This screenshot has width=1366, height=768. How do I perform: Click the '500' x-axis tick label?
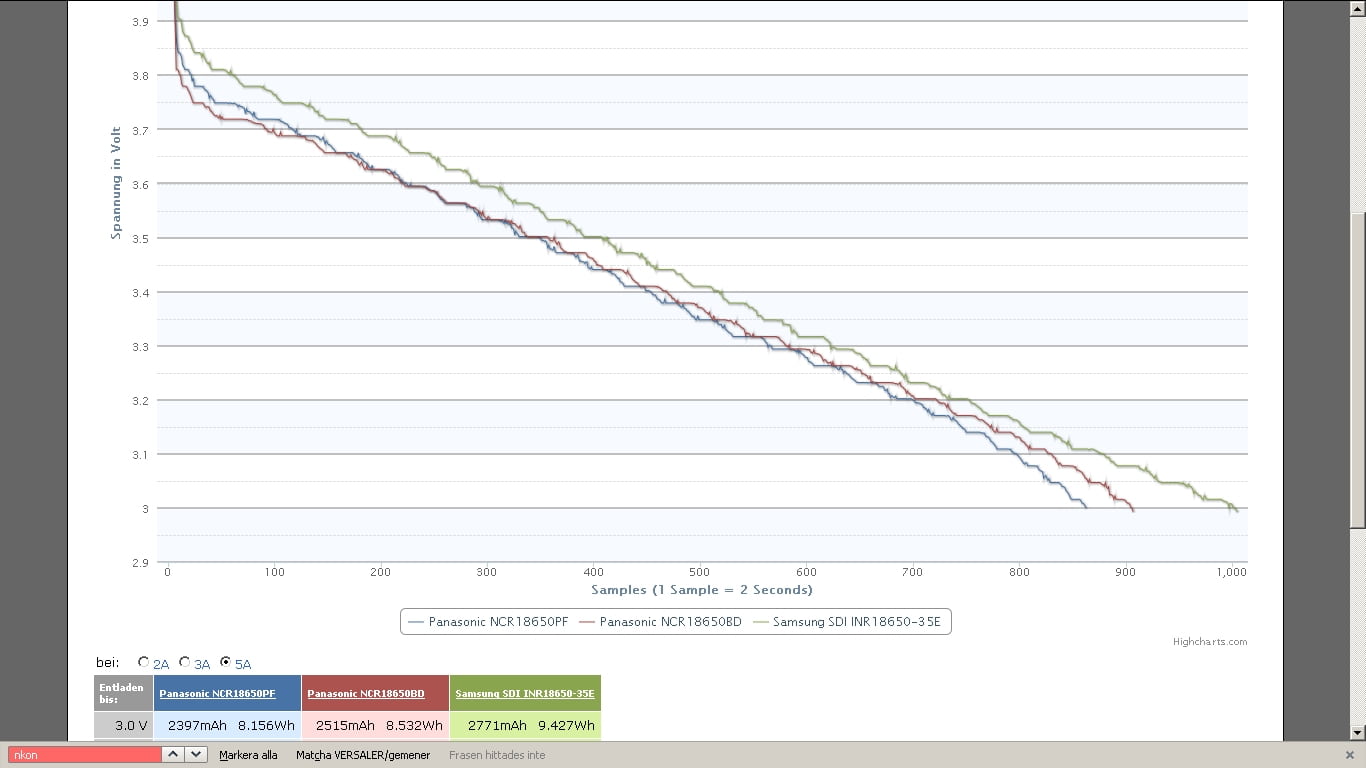tap(699, 572)
